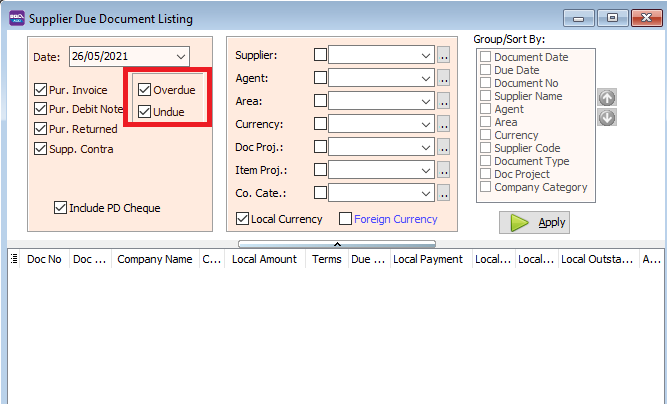
Task: Toggle Local Currency checkbox
Action: [242, 219]
